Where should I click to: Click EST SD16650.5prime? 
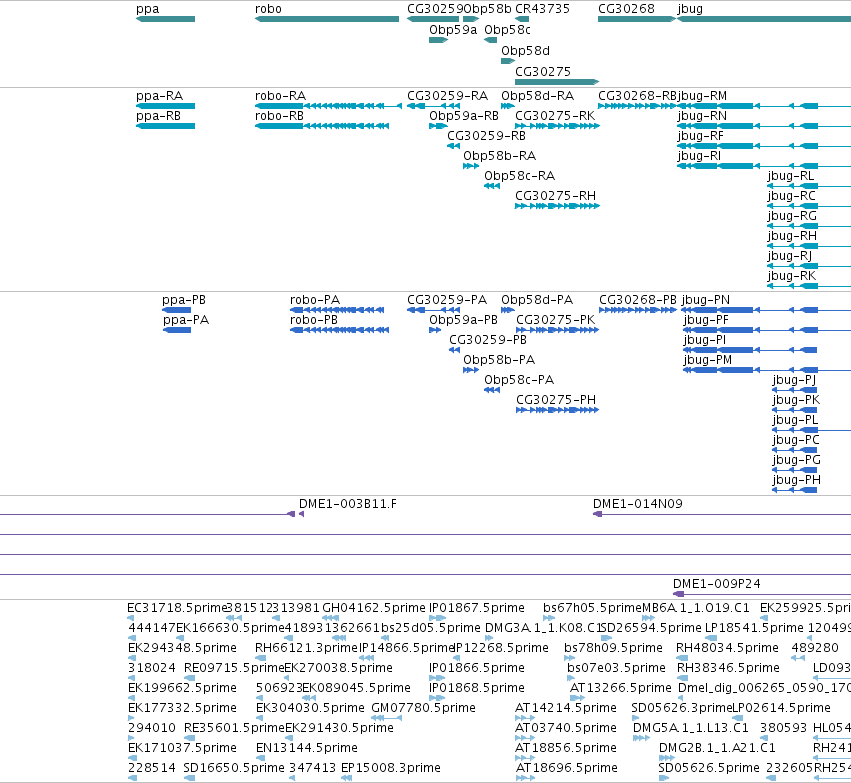tap(189, 778)
